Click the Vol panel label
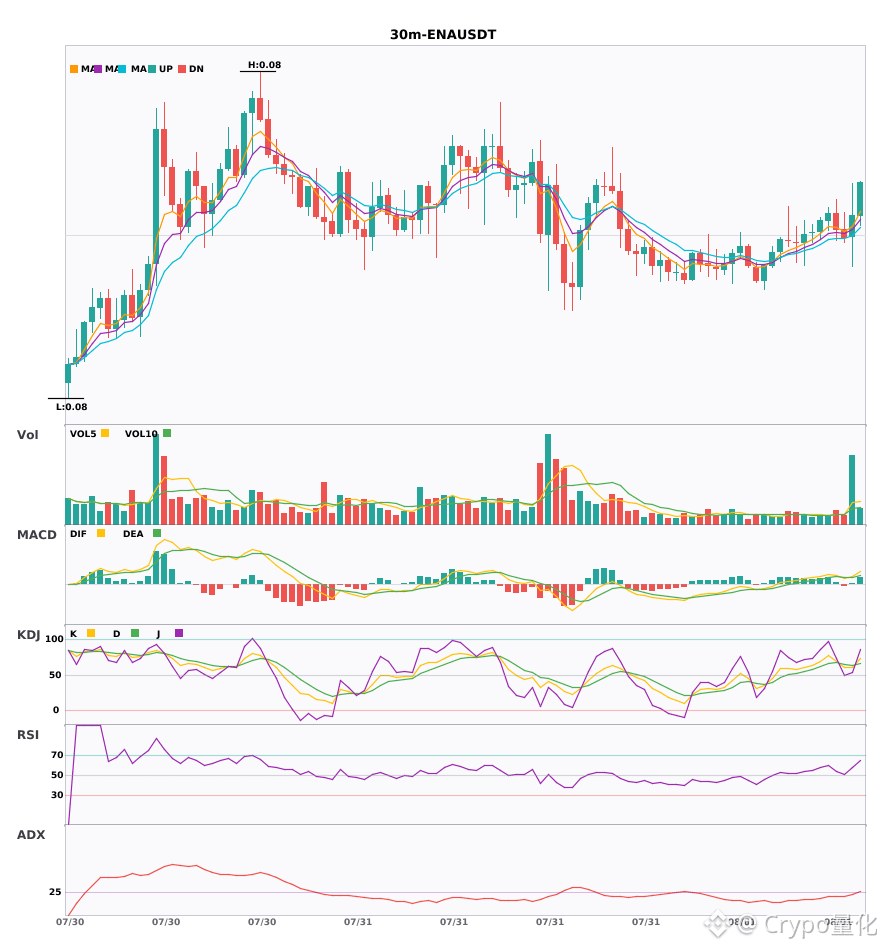This screenshot has width=885, height=950. (27, 434)
